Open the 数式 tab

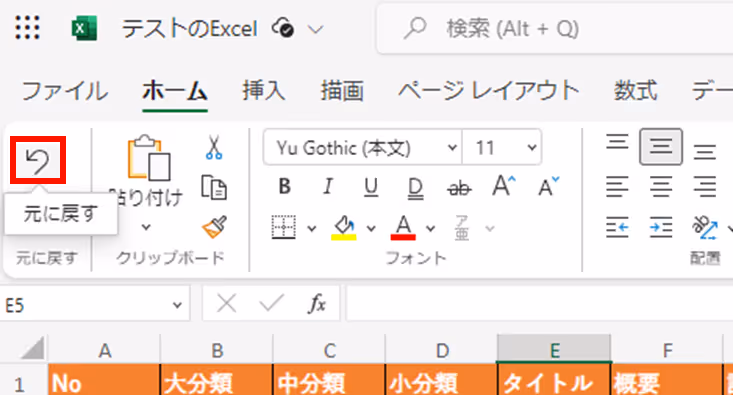[x=635, y=91]
